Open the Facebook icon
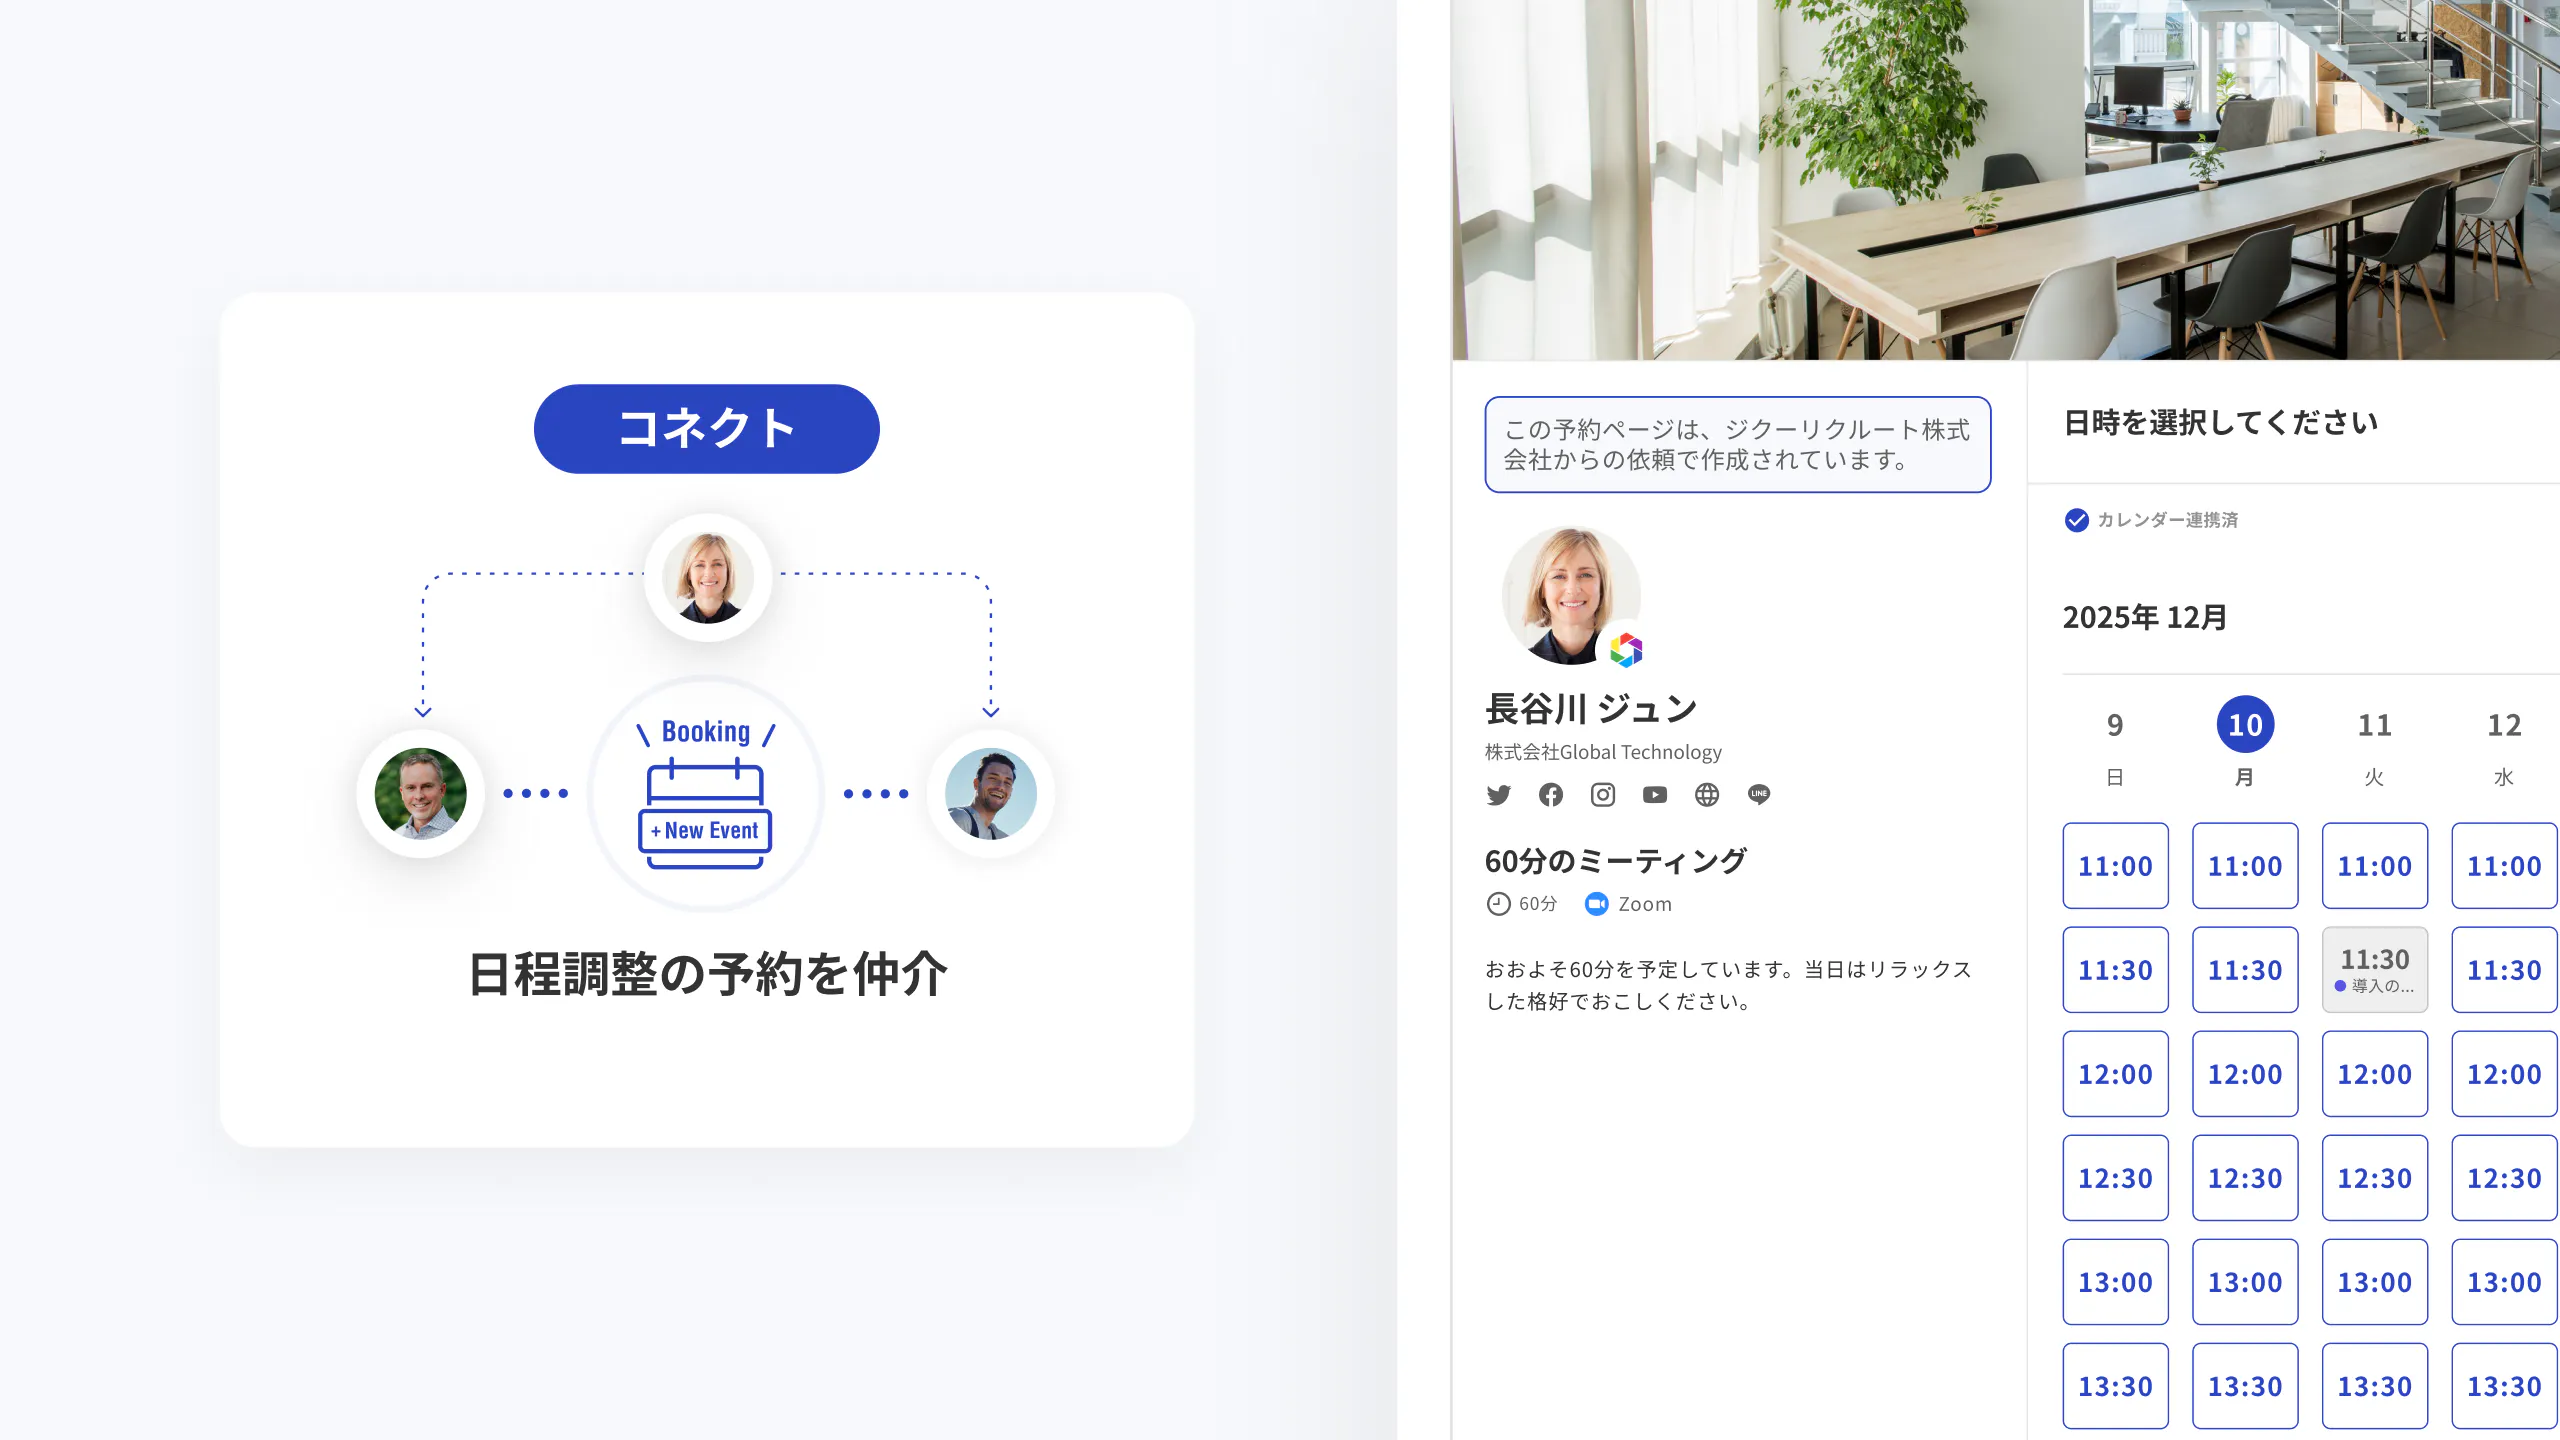 tap(1551, 795)
